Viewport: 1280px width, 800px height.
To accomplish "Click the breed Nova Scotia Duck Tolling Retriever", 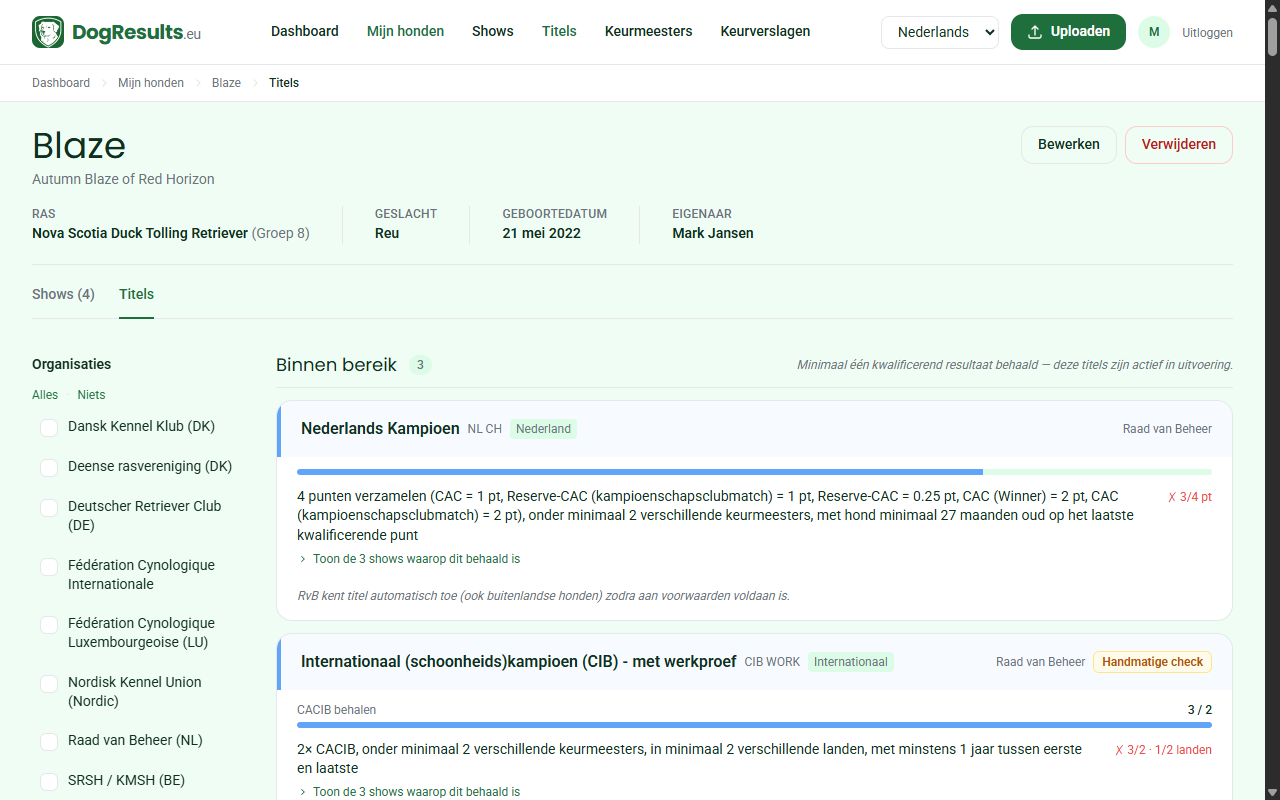I will (140, 233).
